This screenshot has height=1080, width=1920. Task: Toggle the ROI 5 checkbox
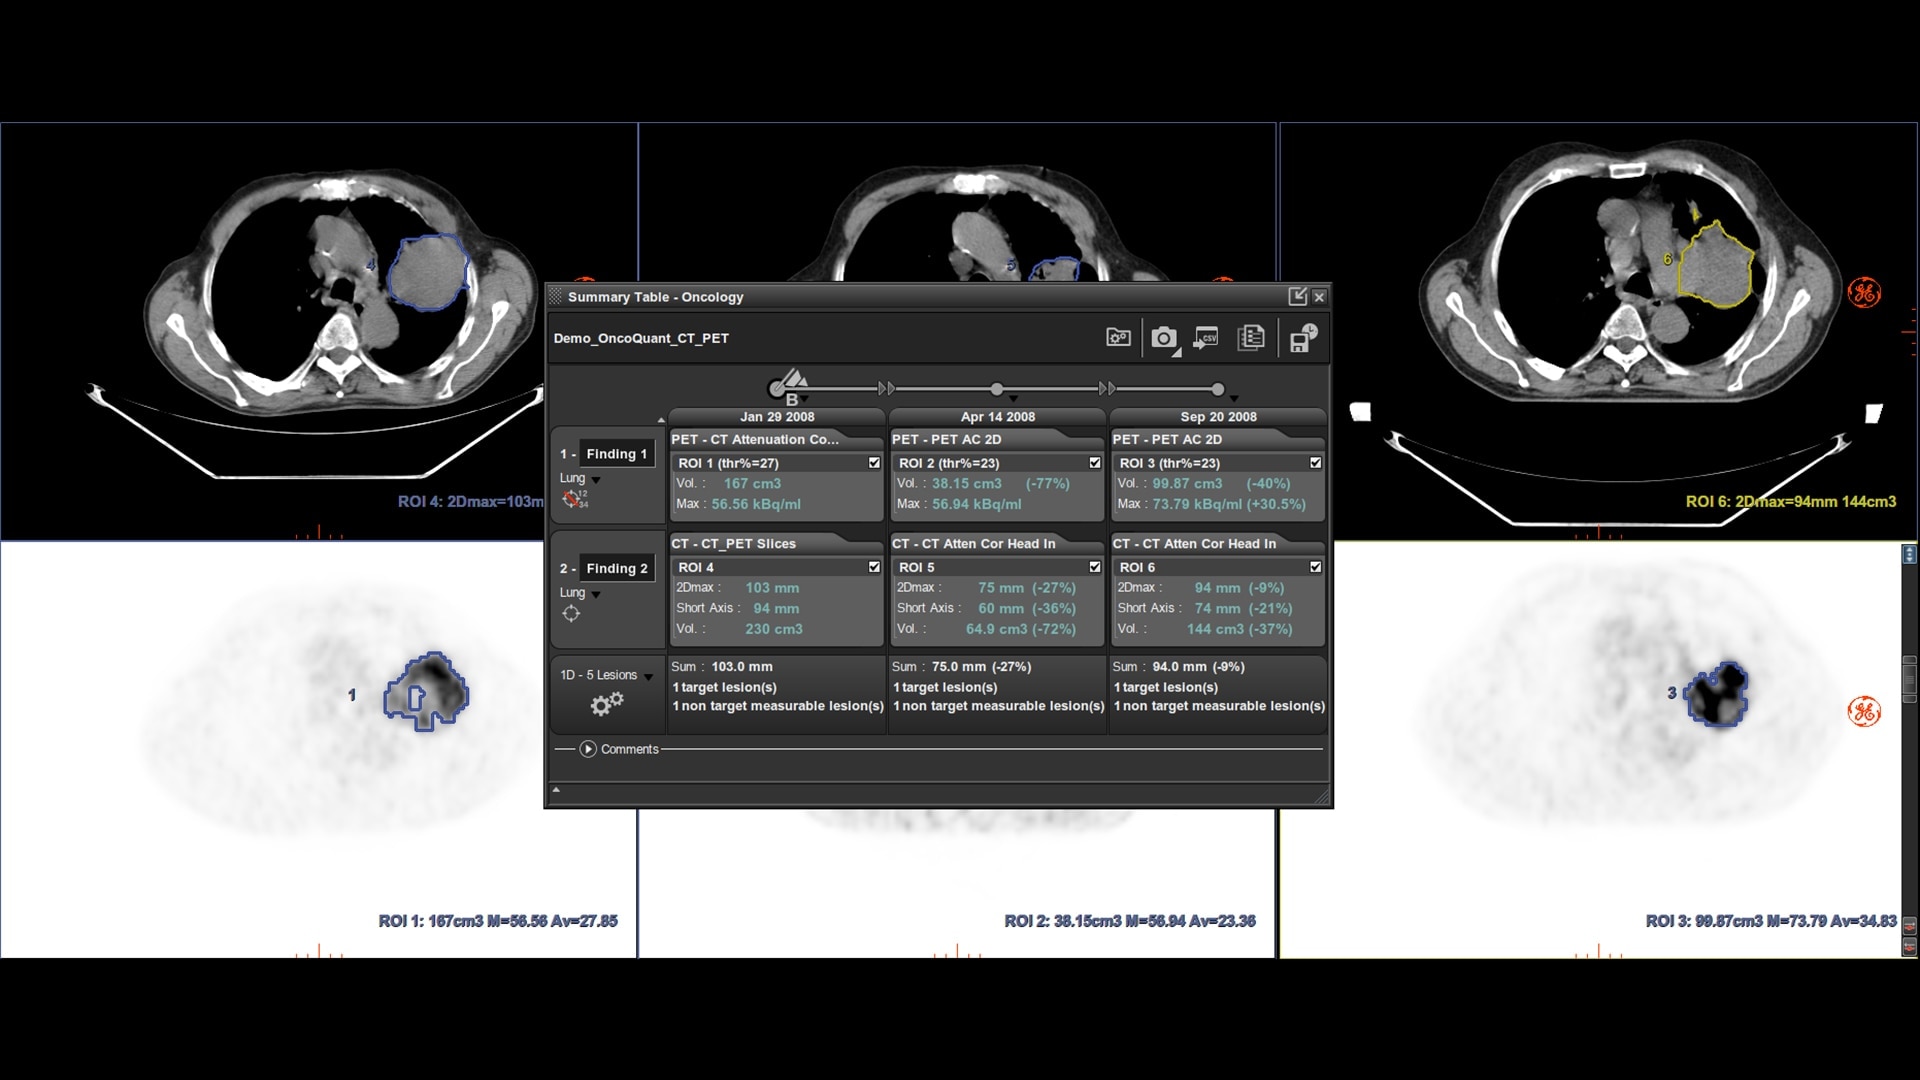[1095, 567]
